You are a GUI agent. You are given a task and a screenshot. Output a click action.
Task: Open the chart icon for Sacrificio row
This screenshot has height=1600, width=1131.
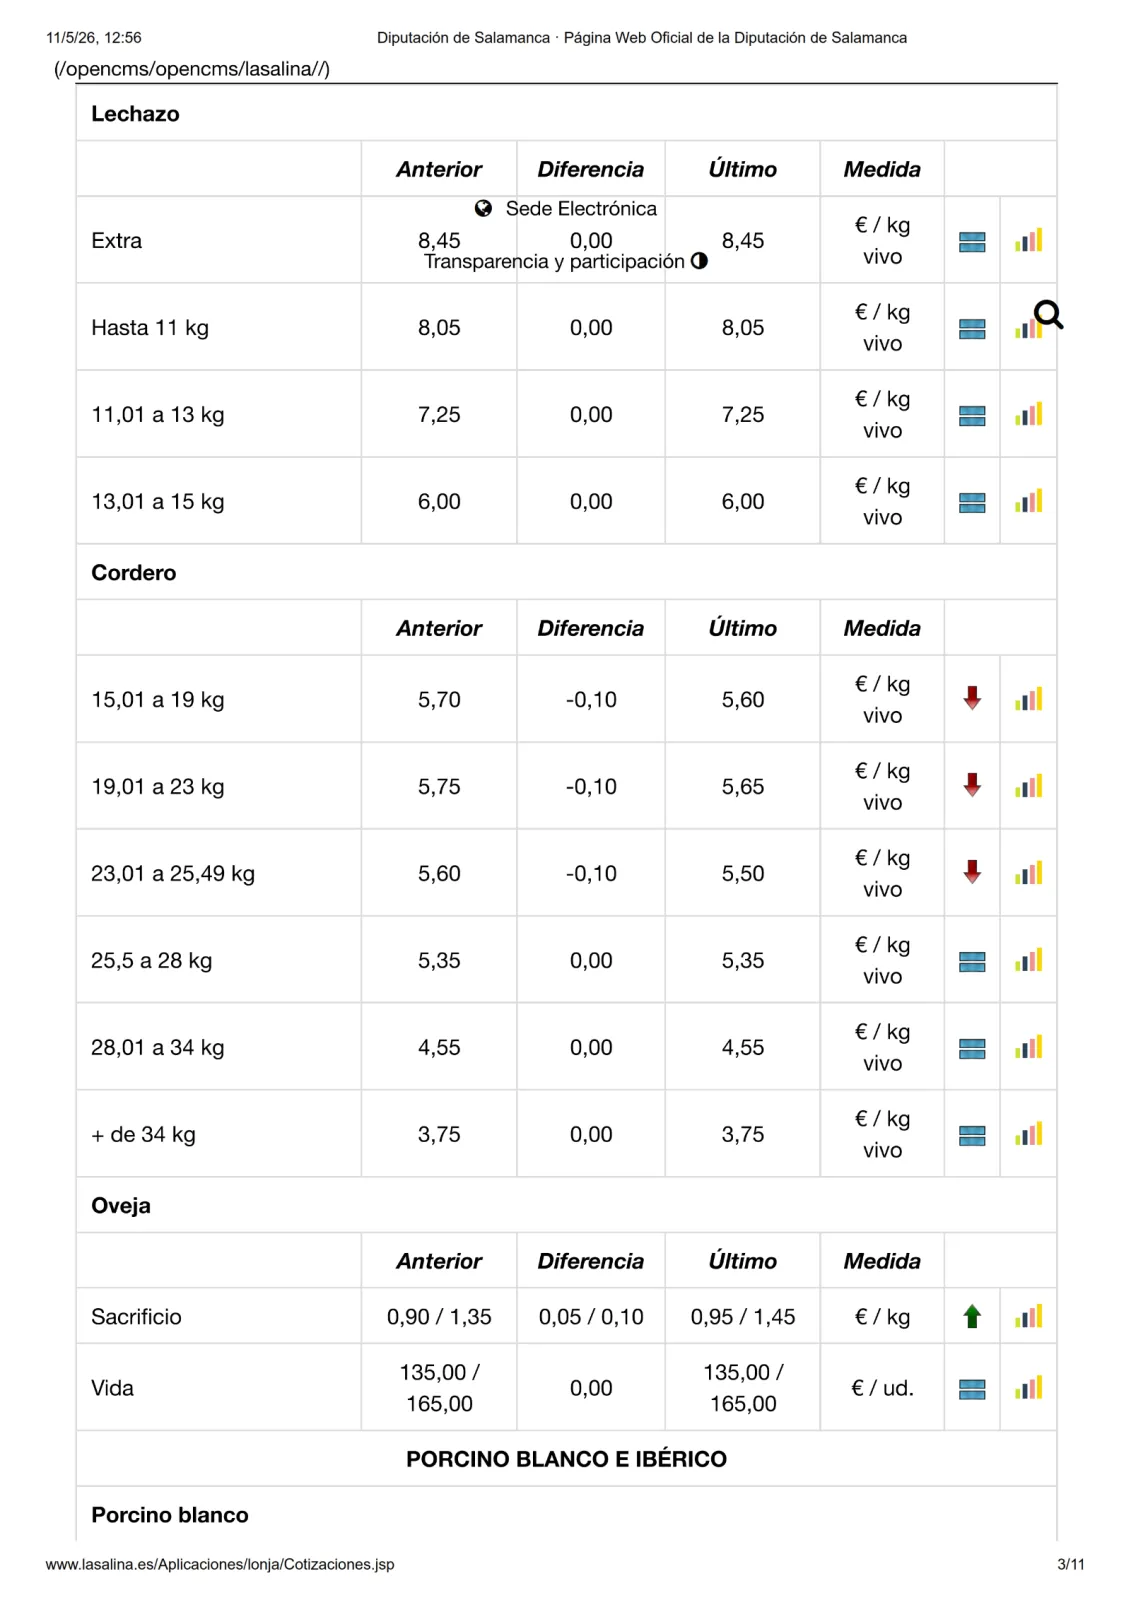pos(1028,1316)
